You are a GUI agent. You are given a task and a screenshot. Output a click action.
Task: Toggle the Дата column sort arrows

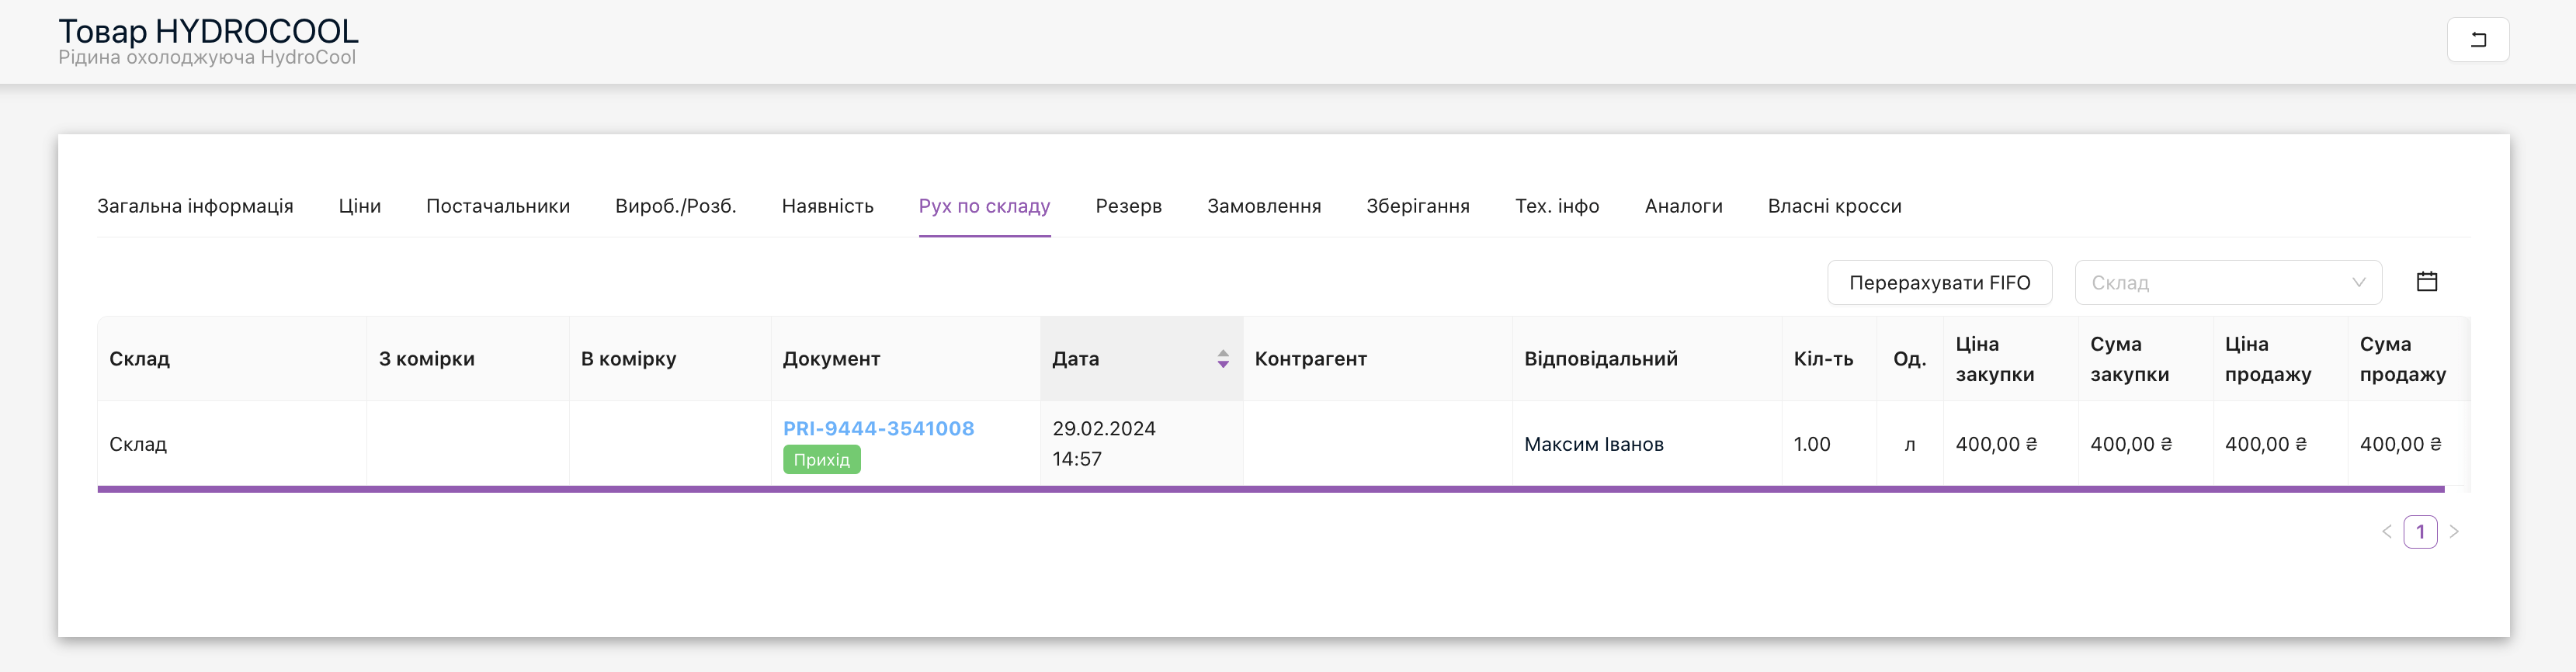1222,359
